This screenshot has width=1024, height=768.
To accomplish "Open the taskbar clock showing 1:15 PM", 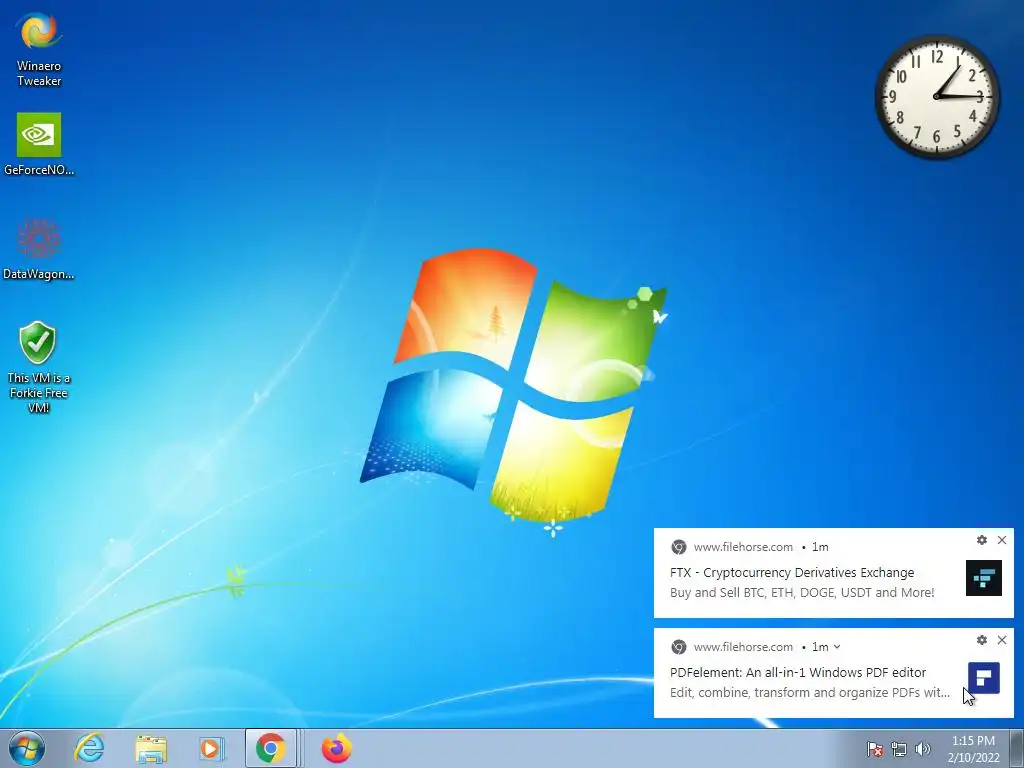I will (x=973, y=749).
